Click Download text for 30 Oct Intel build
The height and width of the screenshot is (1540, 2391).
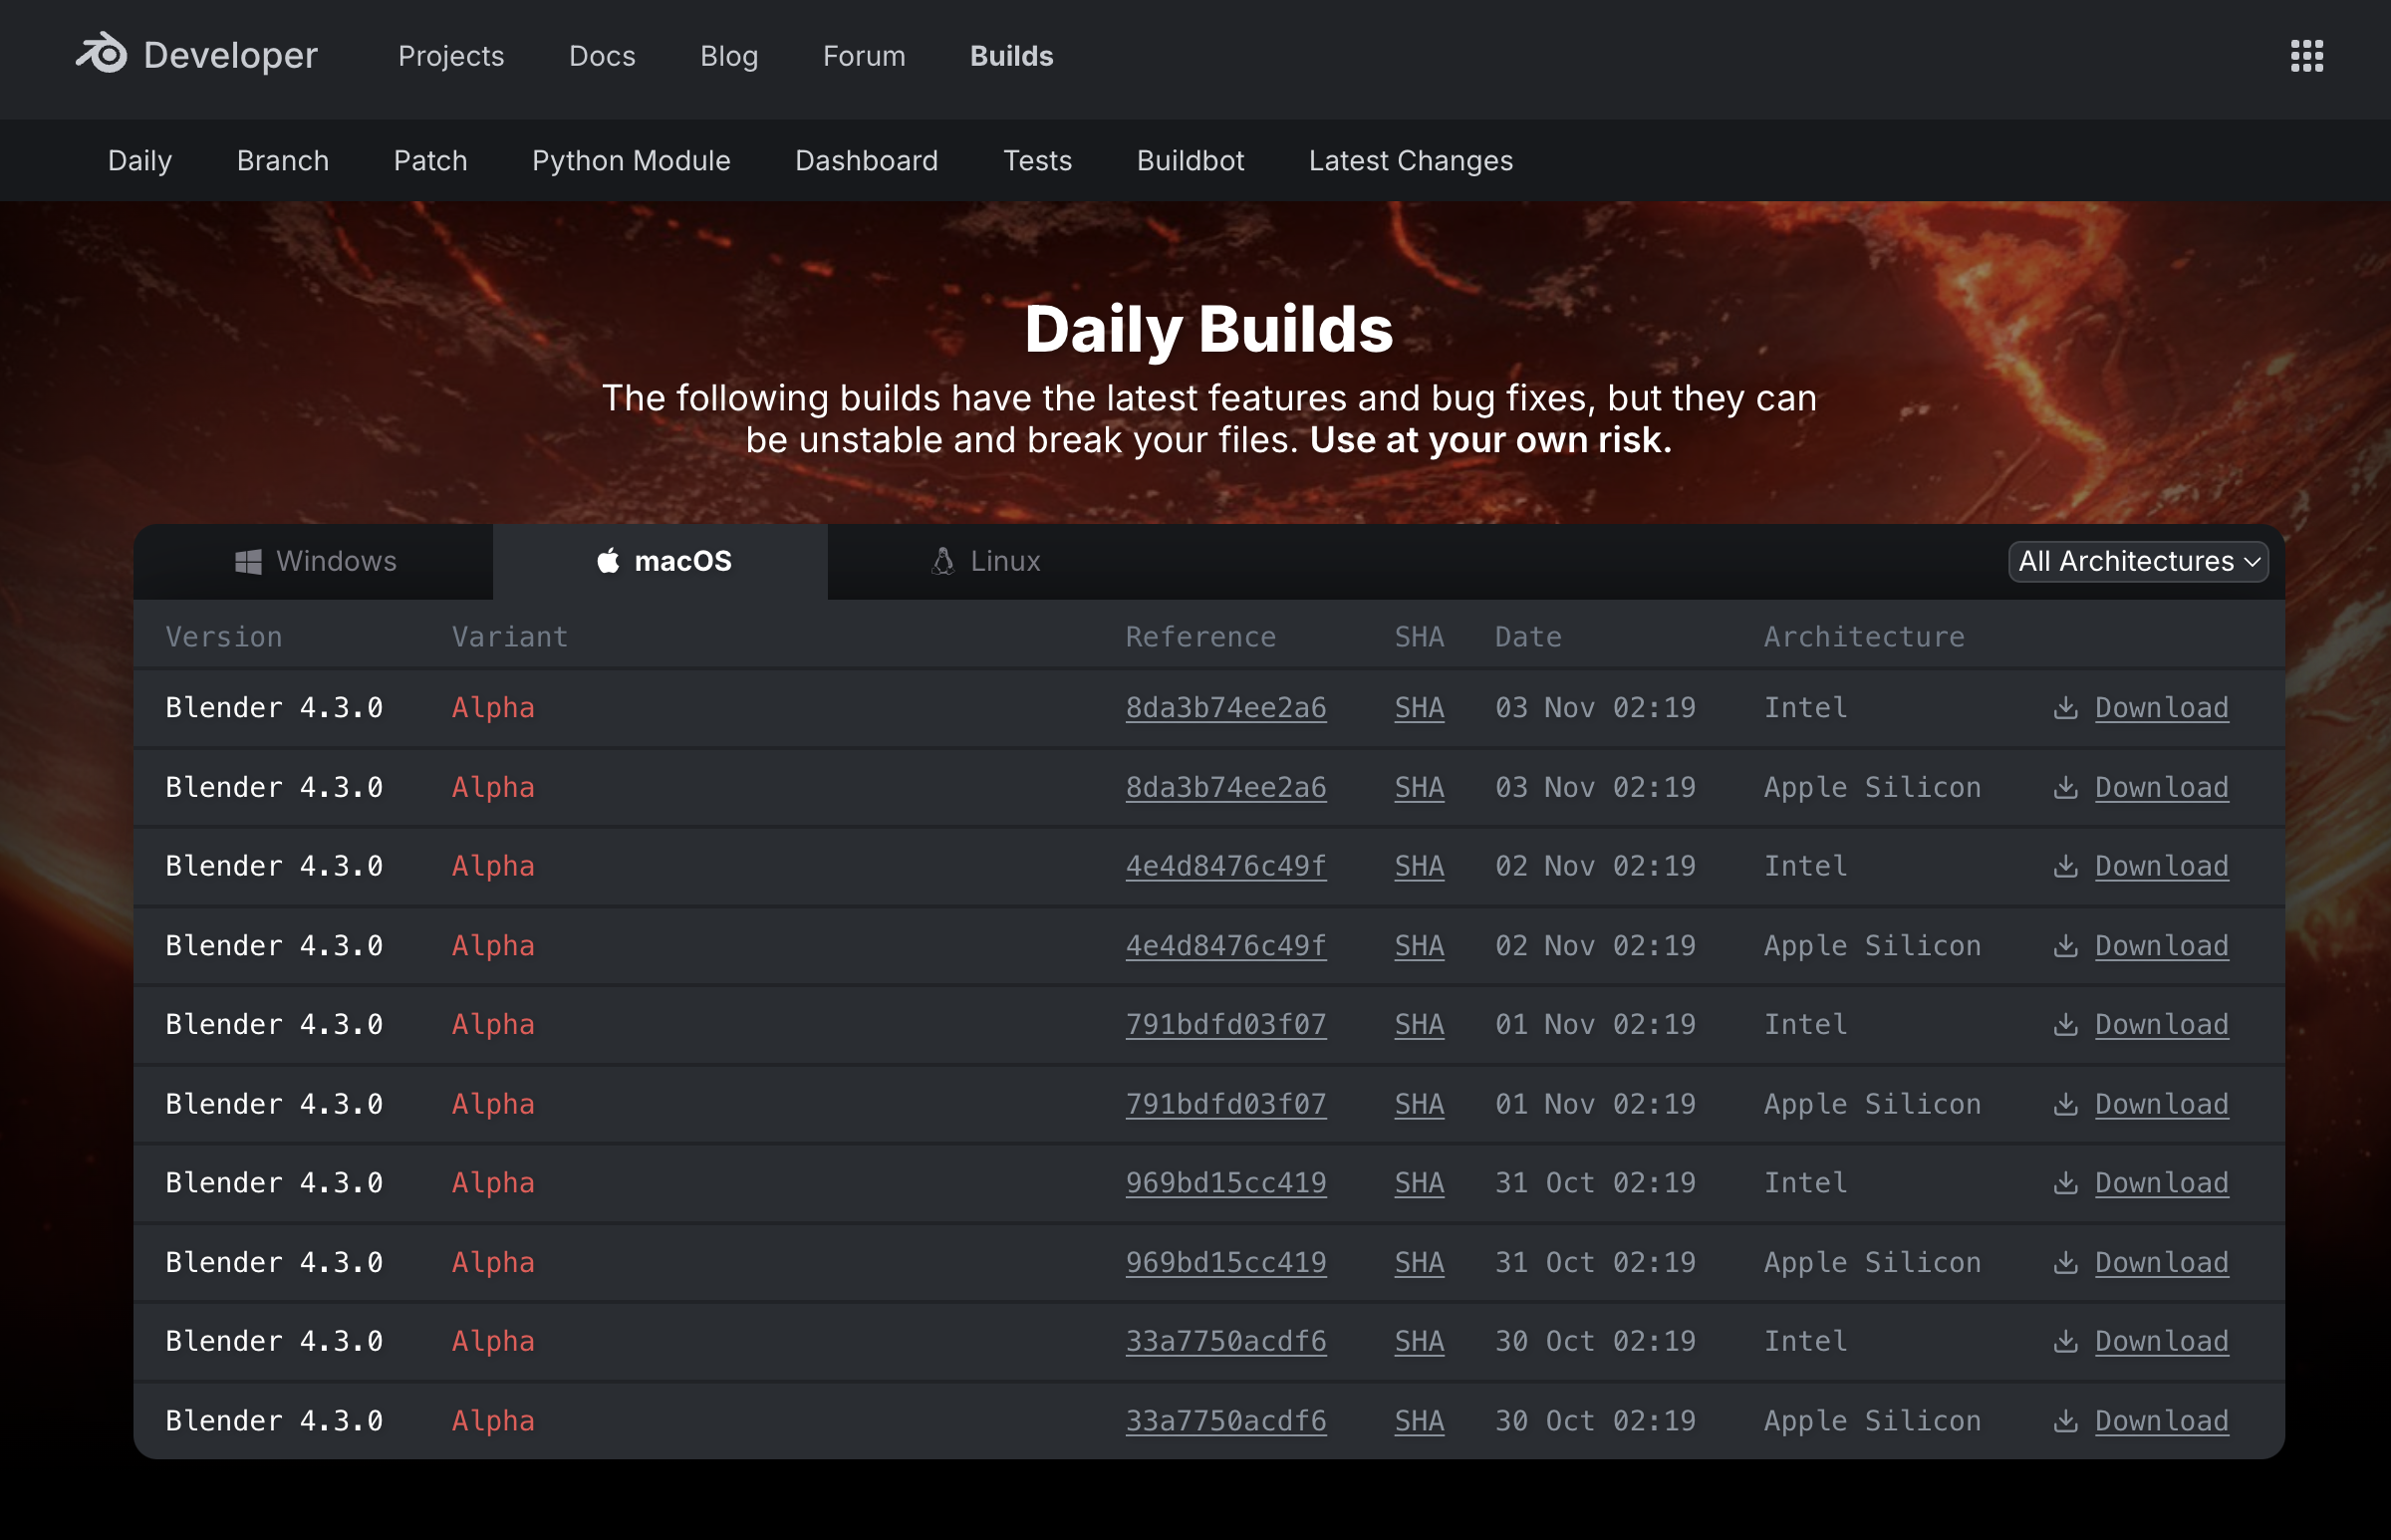click(x=2161, y=1342)
